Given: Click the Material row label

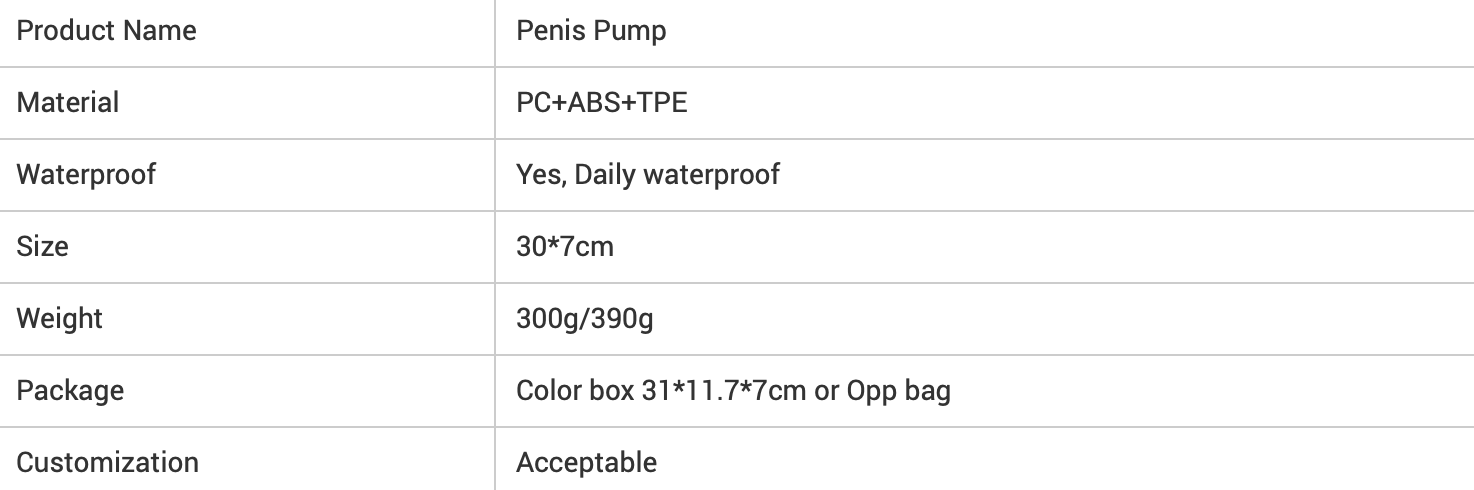Looking at the screenshot, I should tap(68, 102).
